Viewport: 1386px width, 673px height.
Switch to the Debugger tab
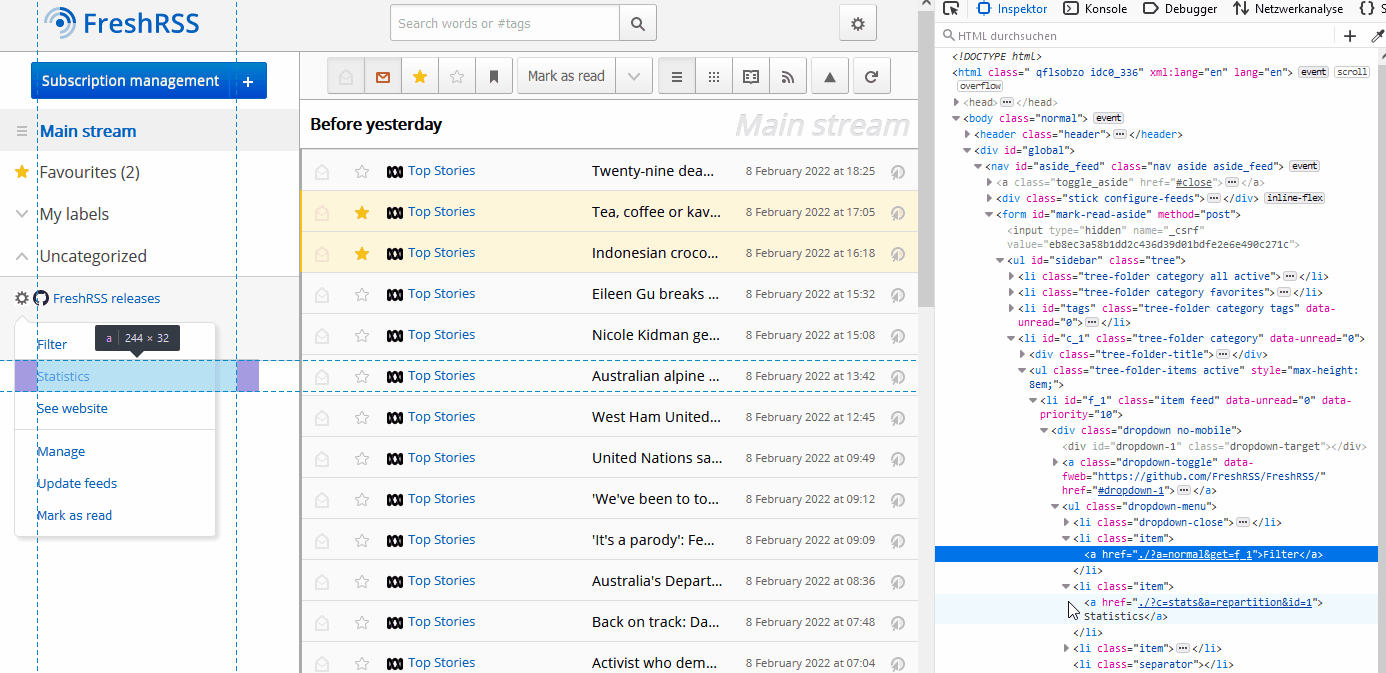click(1180, 9)
